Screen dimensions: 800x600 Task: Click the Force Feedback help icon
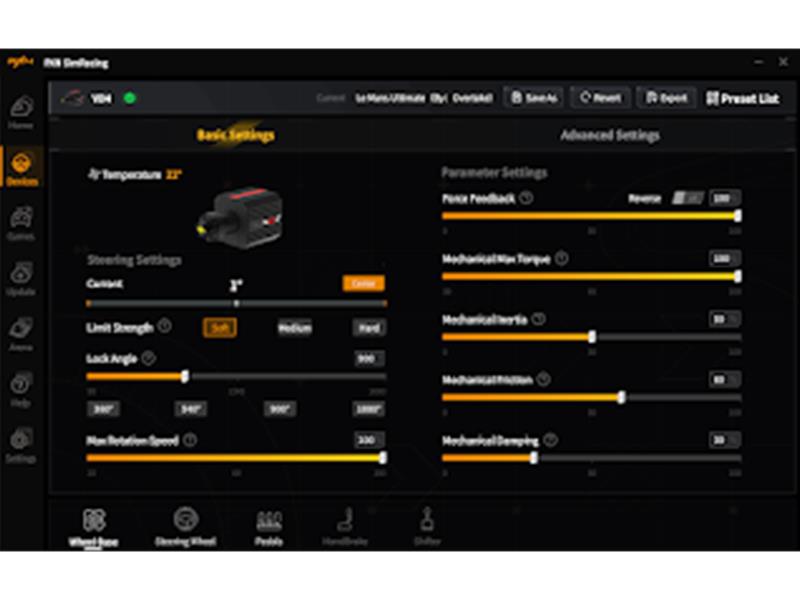(526, 198)
